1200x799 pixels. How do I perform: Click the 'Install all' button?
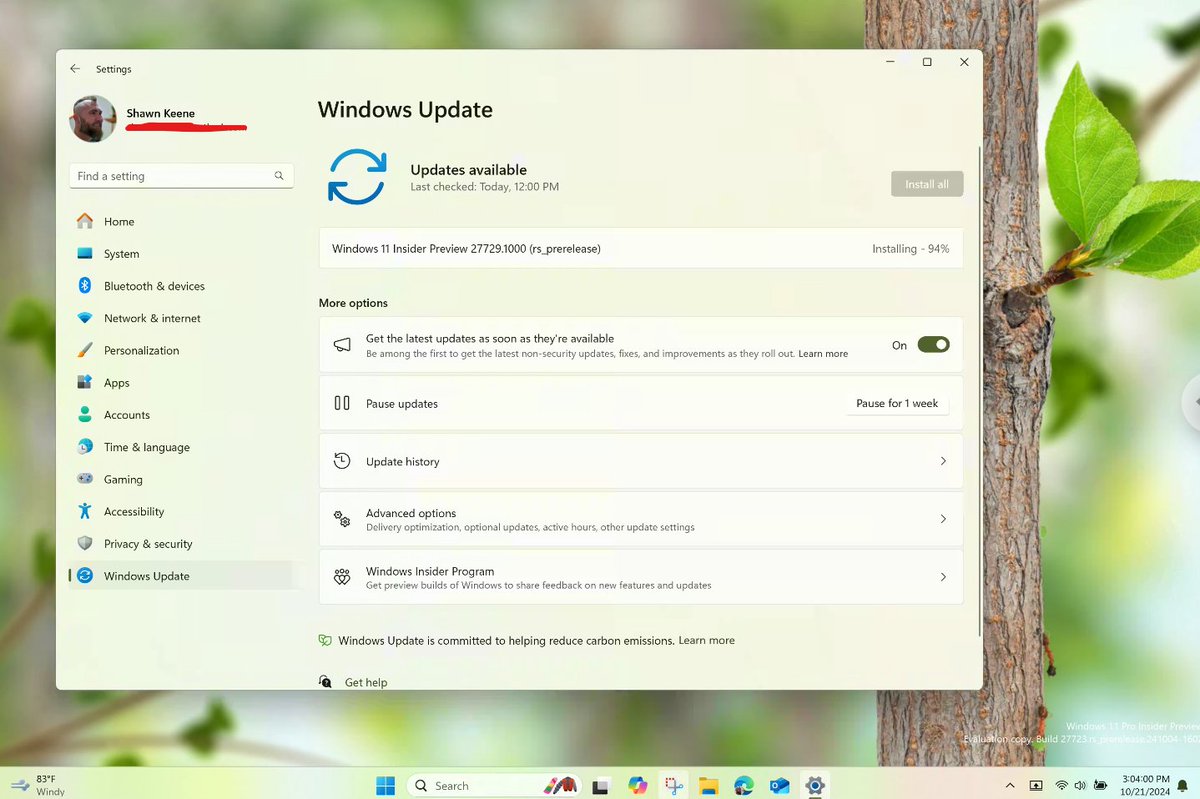(x=926, y=183)
